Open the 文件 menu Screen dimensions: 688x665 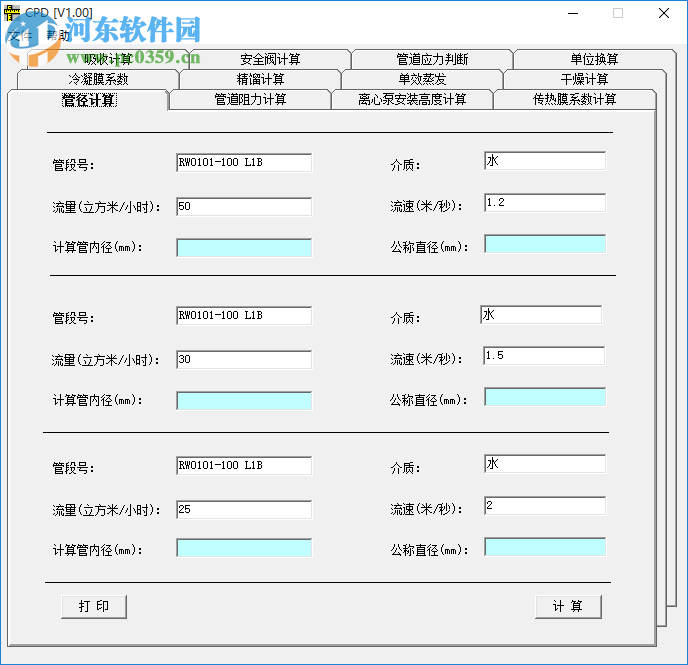(x=20, y=35)
